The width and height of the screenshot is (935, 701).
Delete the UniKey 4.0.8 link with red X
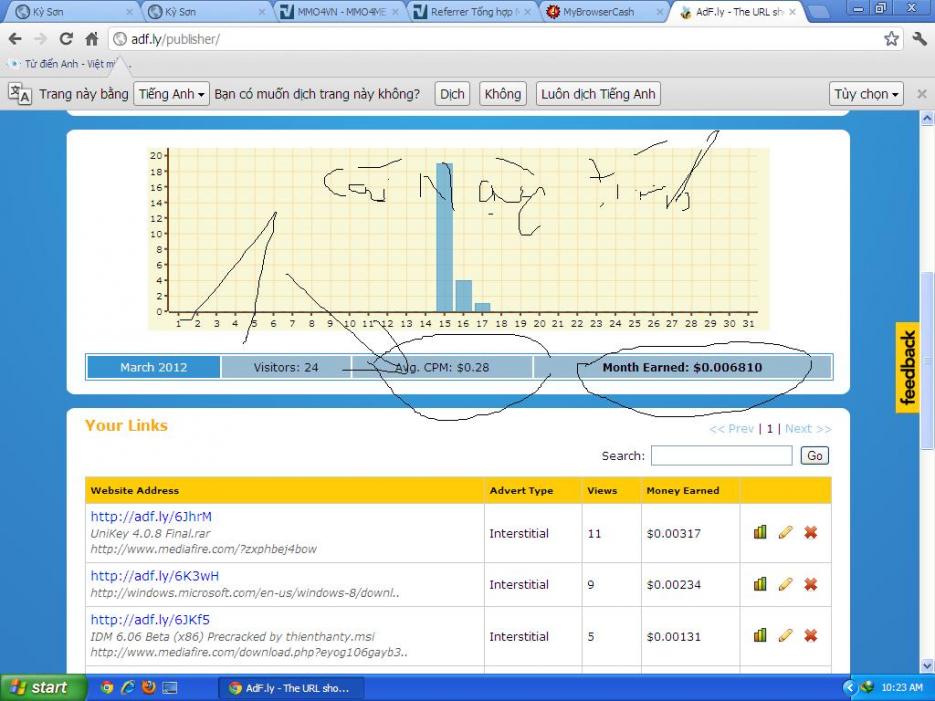pos(810,532)
